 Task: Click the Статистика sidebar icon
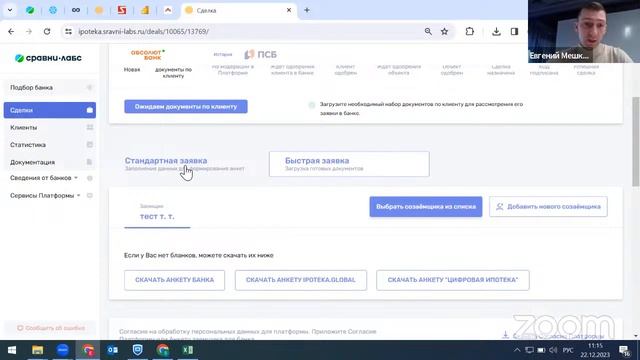[90, 145]
